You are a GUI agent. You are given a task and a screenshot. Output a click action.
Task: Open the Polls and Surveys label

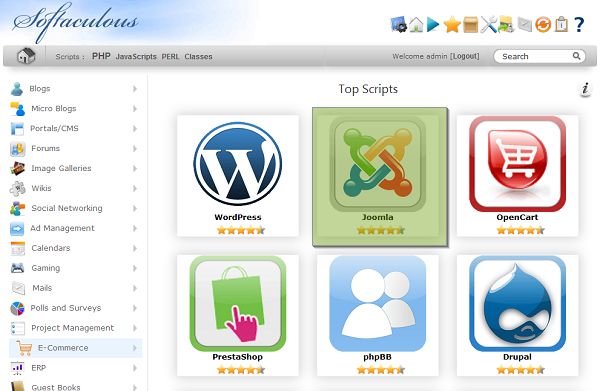[x=66, y=308]
